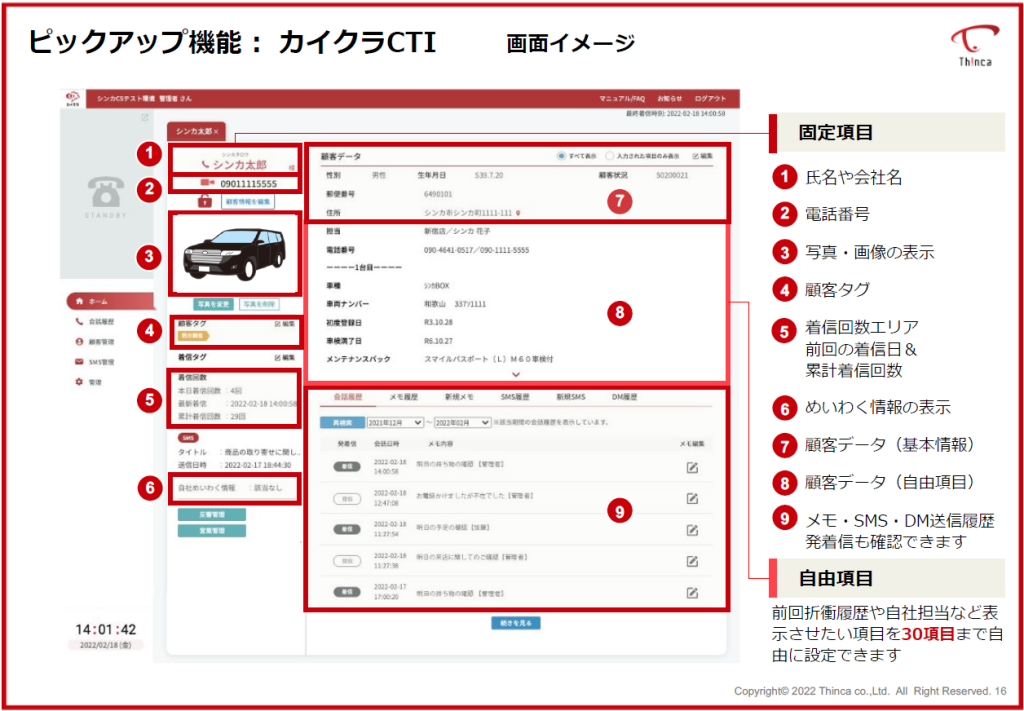Click the 反響管理 button
1024x711 pixels.
(212, 514)
